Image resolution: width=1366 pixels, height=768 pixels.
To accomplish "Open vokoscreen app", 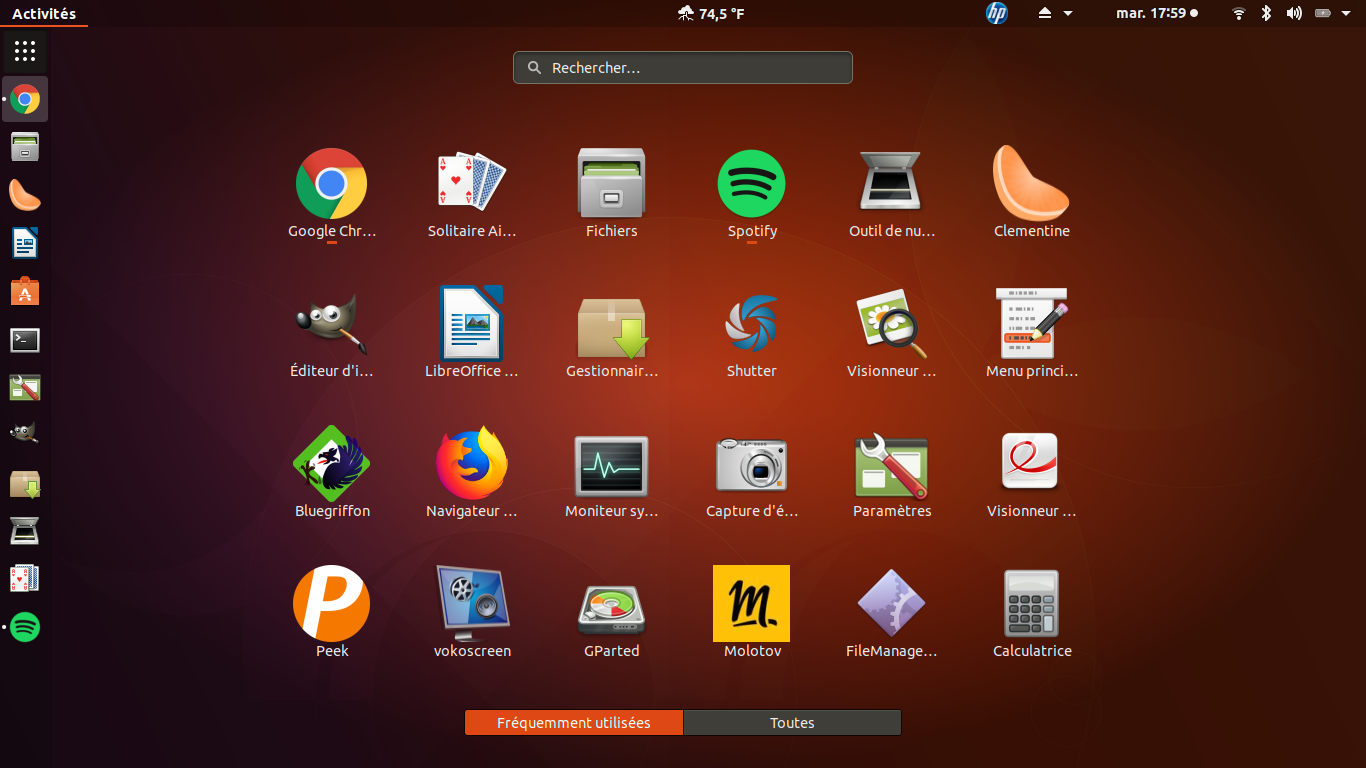I will point(471,604).
